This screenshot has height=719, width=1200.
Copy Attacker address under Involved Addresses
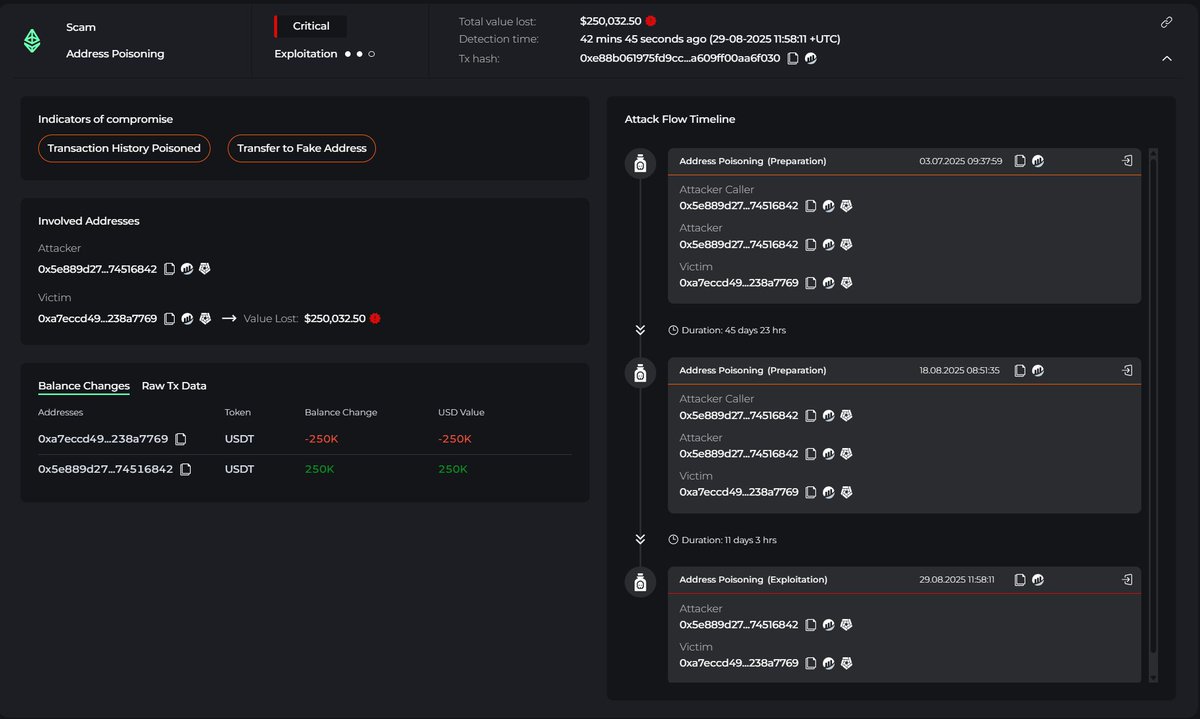[x=170, y=269]
